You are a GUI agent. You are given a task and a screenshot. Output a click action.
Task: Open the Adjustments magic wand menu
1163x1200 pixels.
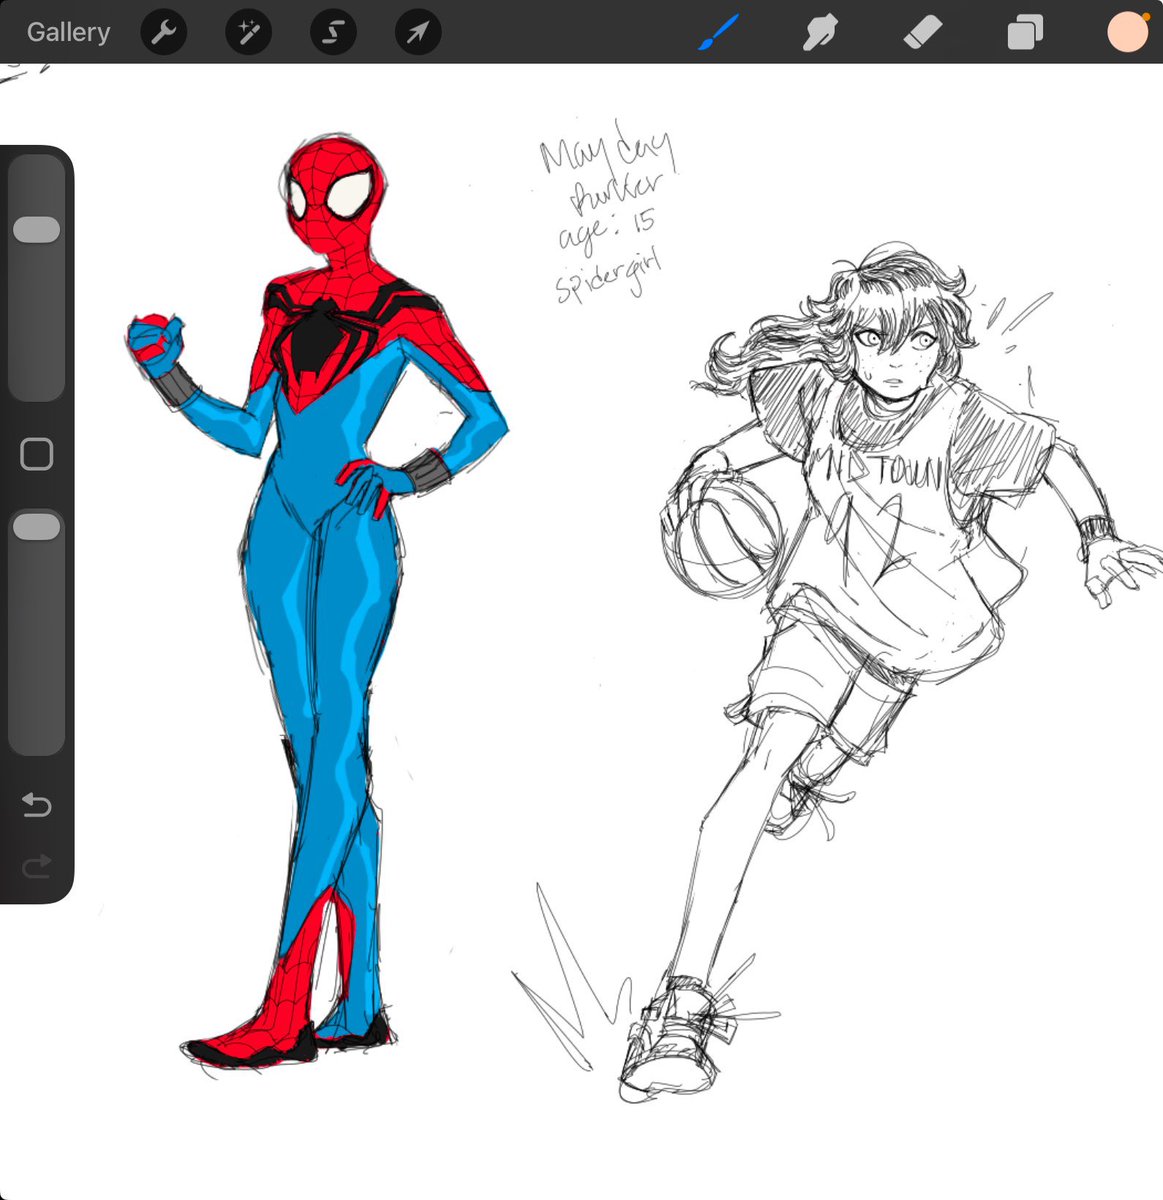(x=248, y=33)
